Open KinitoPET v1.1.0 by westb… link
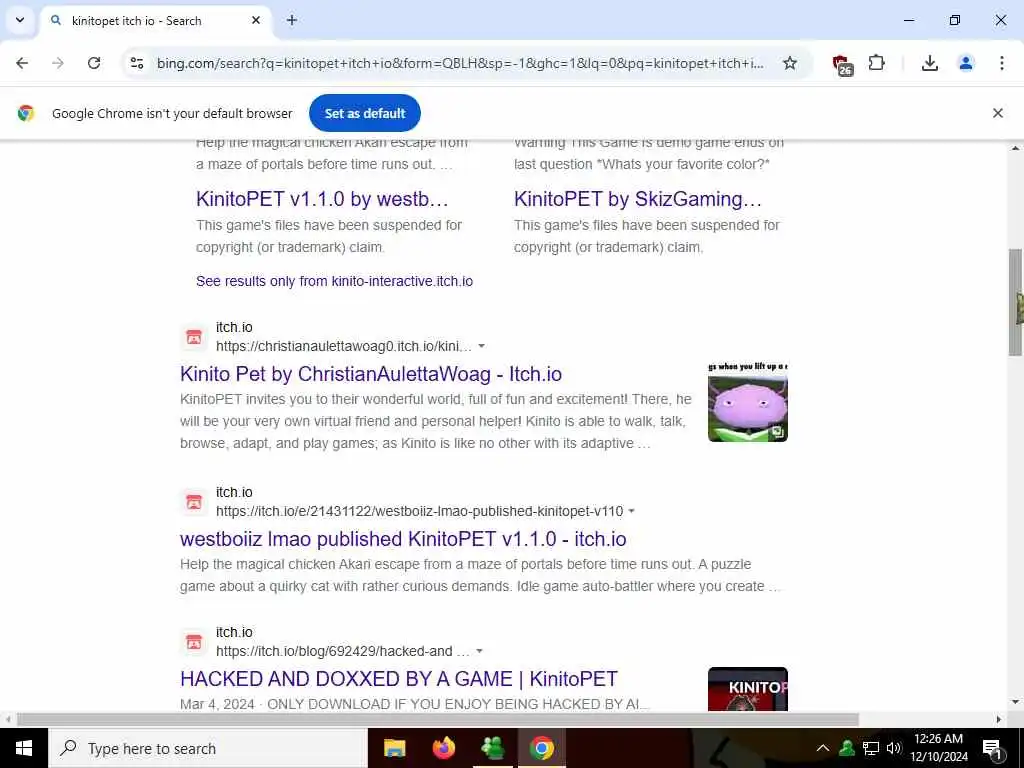Screen dimensions: 1024x768 click(x=322, y=199)
